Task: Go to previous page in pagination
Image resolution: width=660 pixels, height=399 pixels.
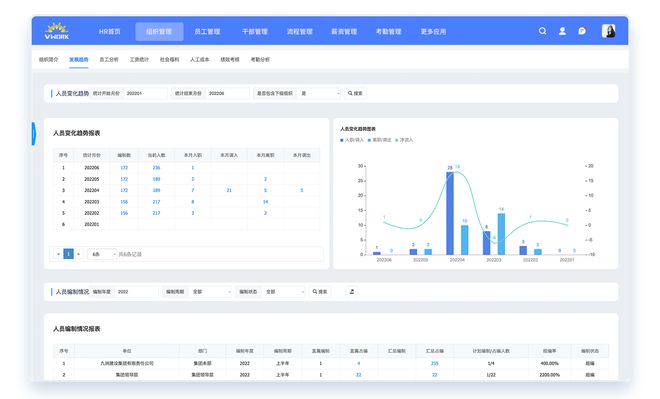Action: (x=58, y=254)
